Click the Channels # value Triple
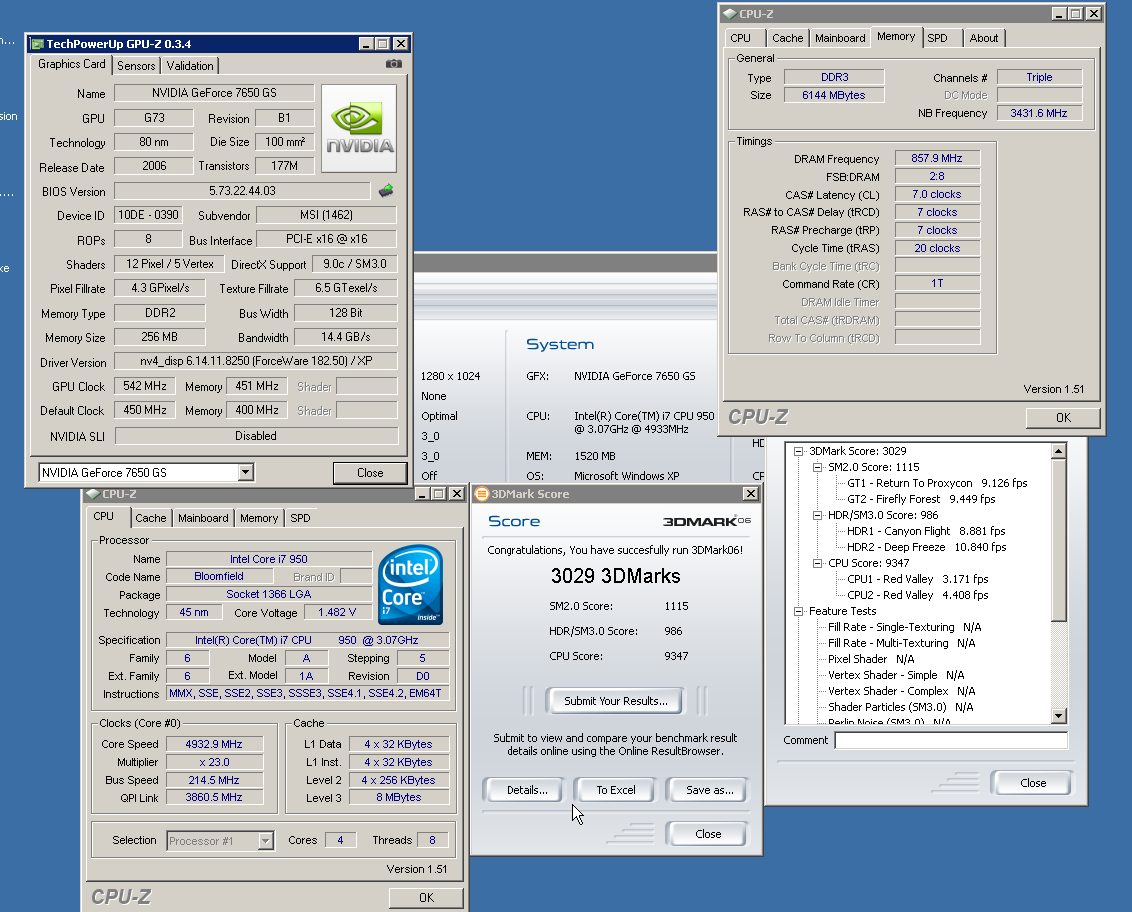Image resolution: width=1132 pixels, height=912 pixels. click(1039, 77)
